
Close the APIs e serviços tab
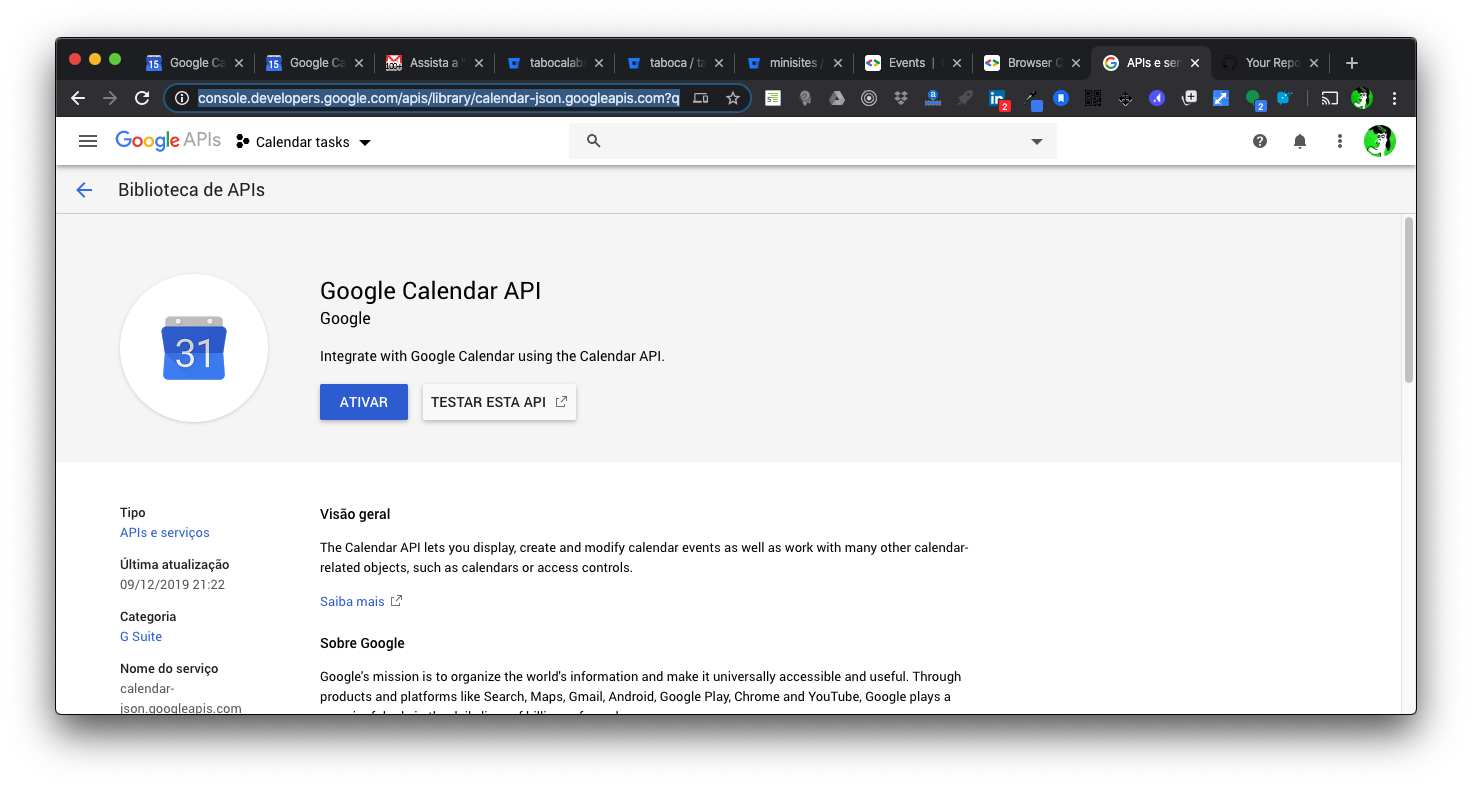(x=1196, y=63)
